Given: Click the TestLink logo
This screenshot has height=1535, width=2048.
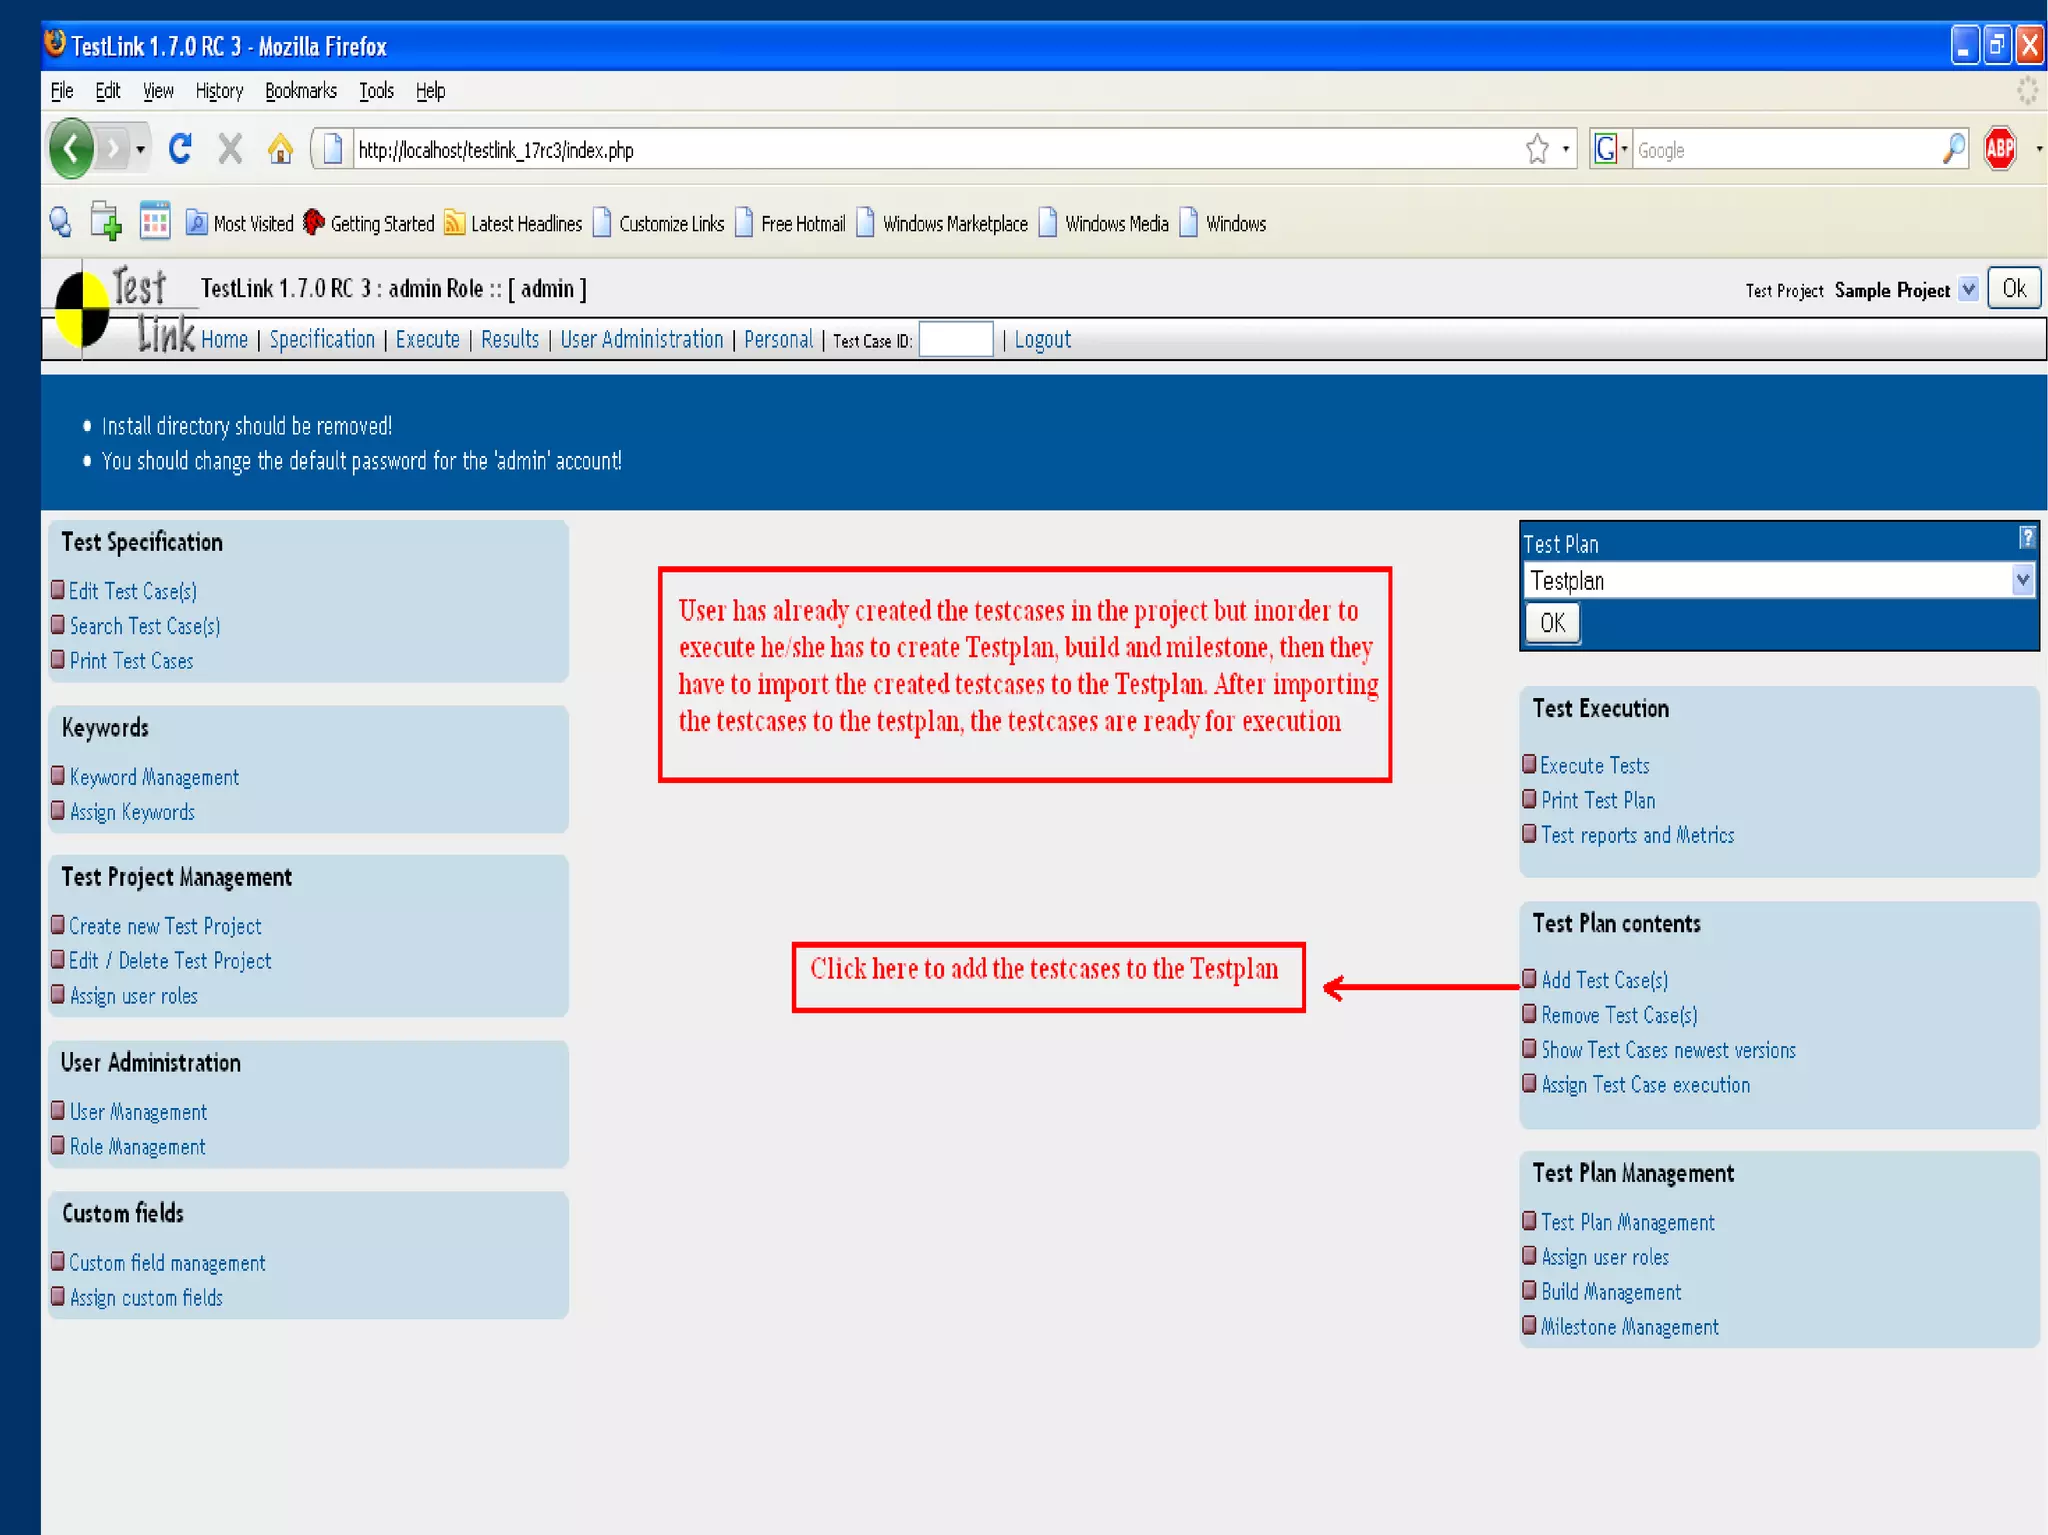Looking at the screenshot, I should click(125, 310).
